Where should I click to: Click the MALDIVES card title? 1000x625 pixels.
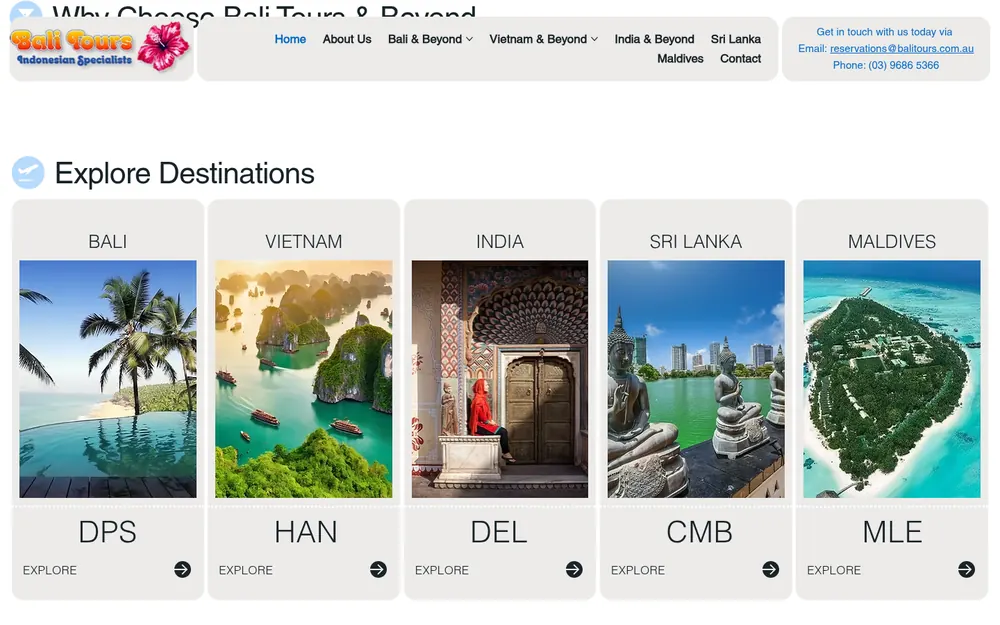click(892, 242)
